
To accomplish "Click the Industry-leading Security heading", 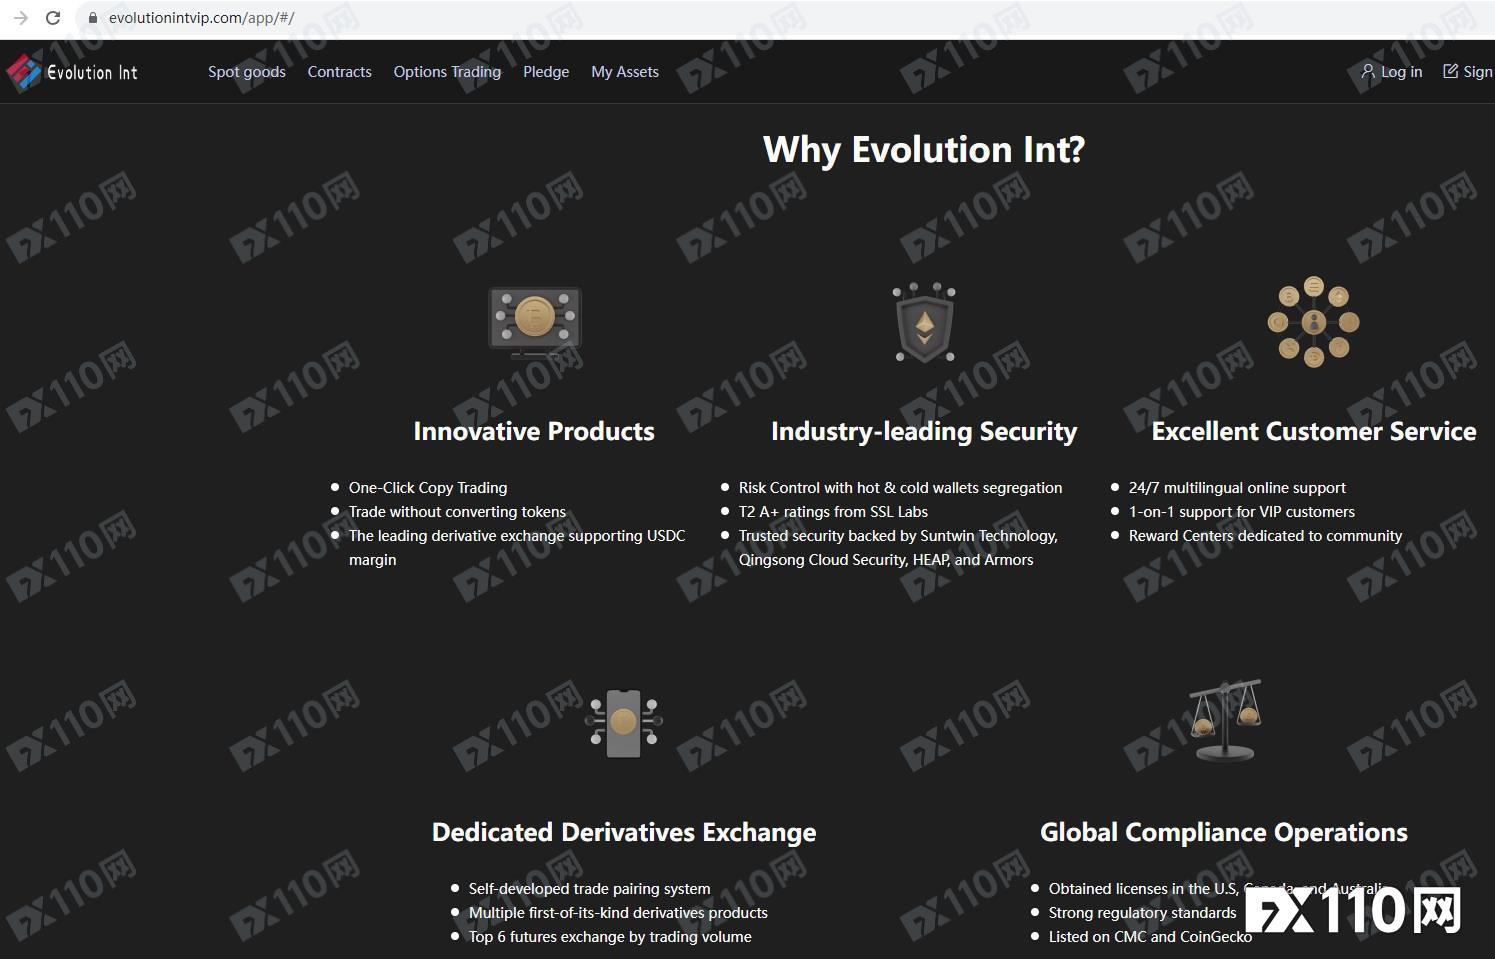I will pos(924,431).
